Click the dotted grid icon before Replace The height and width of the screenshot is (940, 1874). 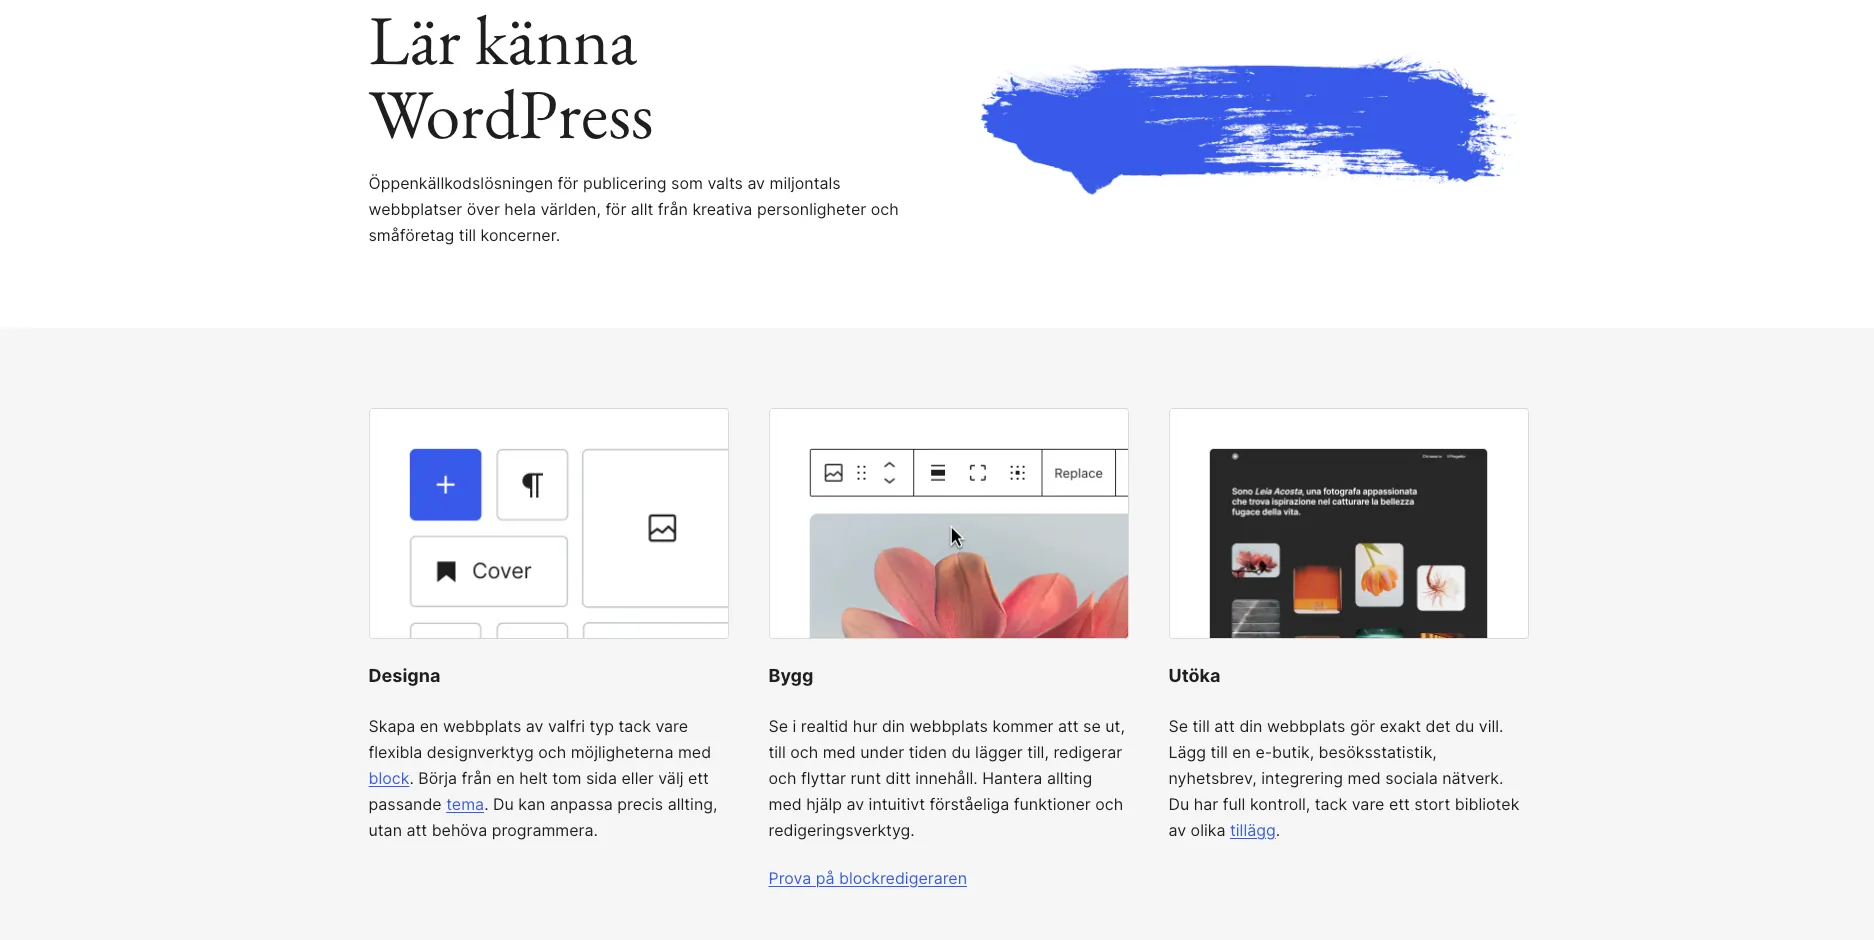[x=1017, y=473]
